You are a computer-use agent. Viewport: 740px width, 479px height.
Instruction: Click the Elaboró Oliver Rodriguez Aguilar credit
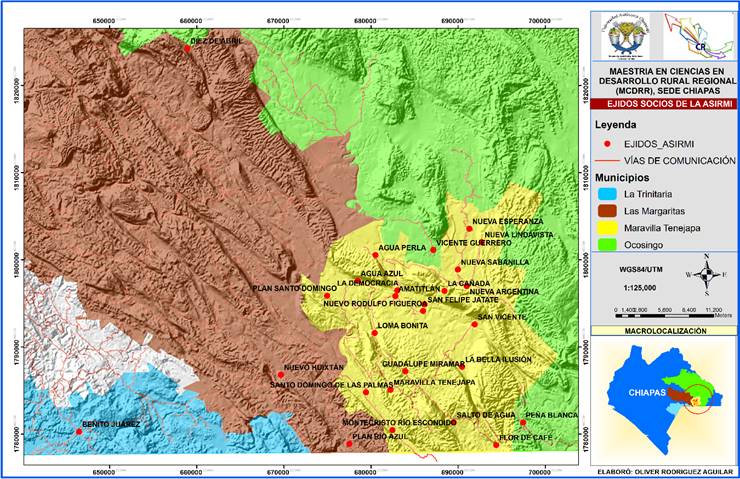coord(663,464)
